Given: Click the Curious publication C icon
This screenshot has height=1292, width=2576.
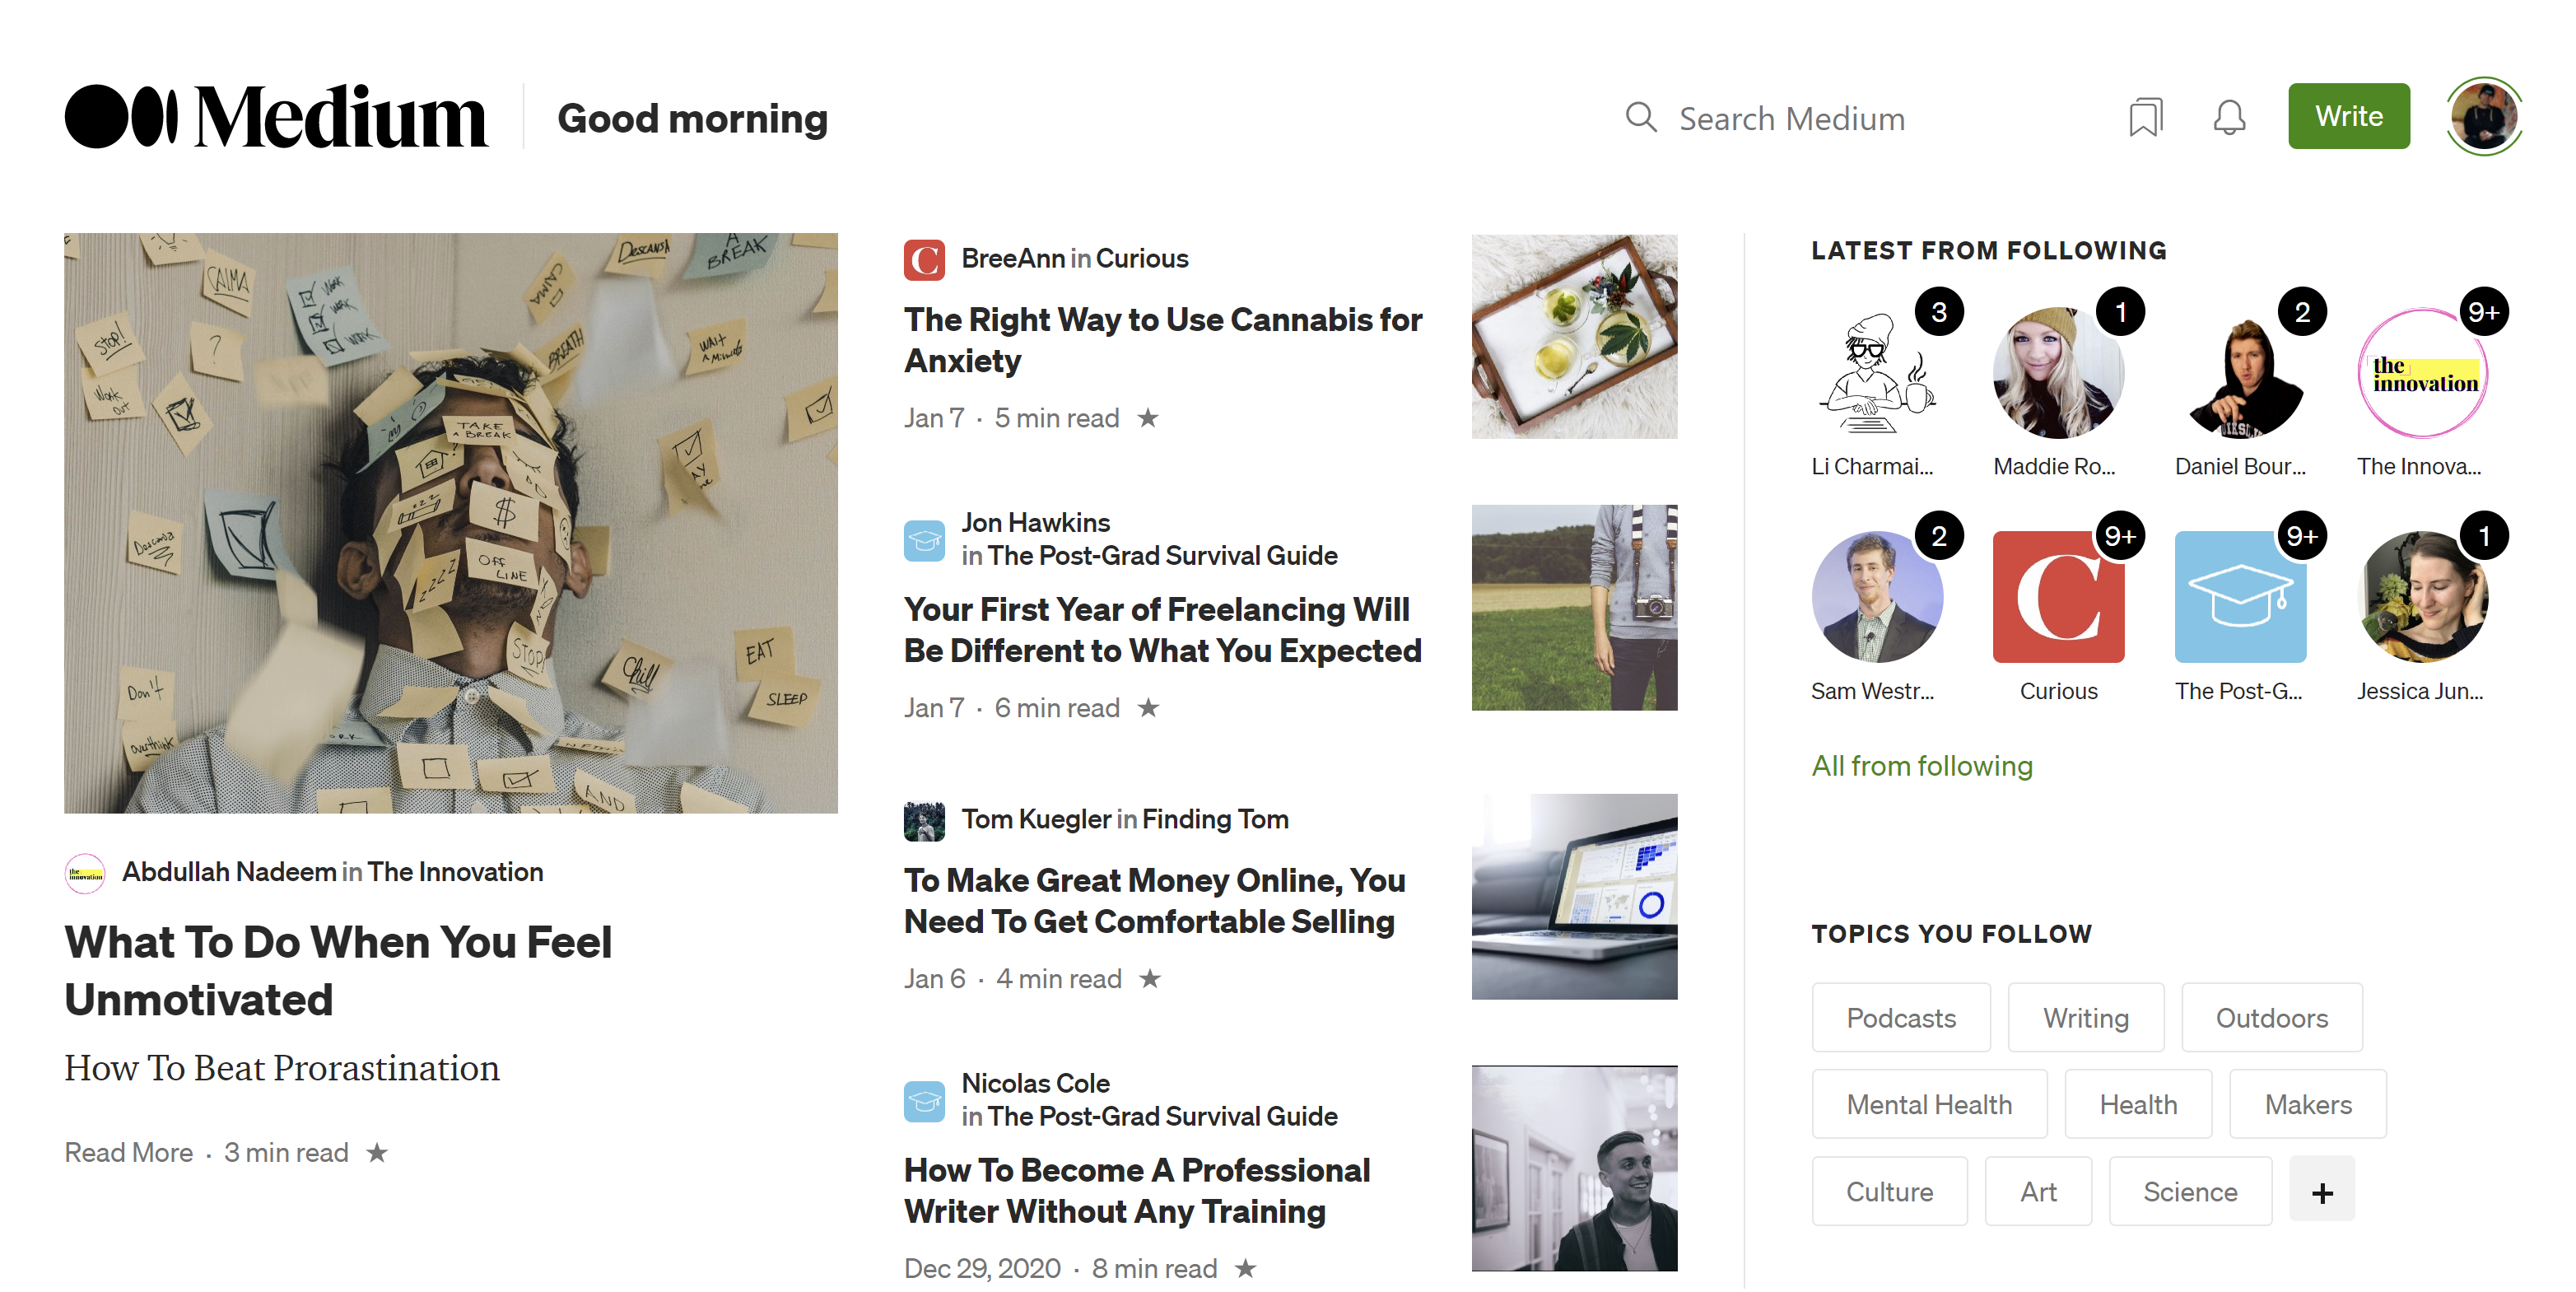Looking at the screenshot, I should click(x=924, y=259).
